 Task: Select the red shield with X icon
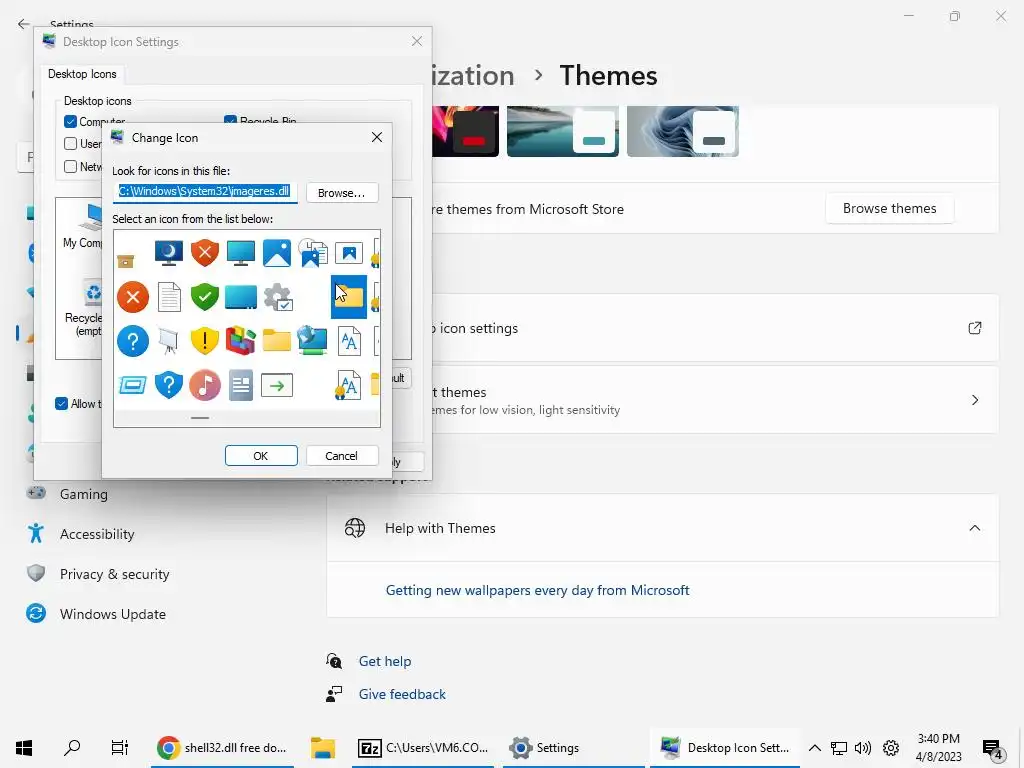tap(204, 253)
